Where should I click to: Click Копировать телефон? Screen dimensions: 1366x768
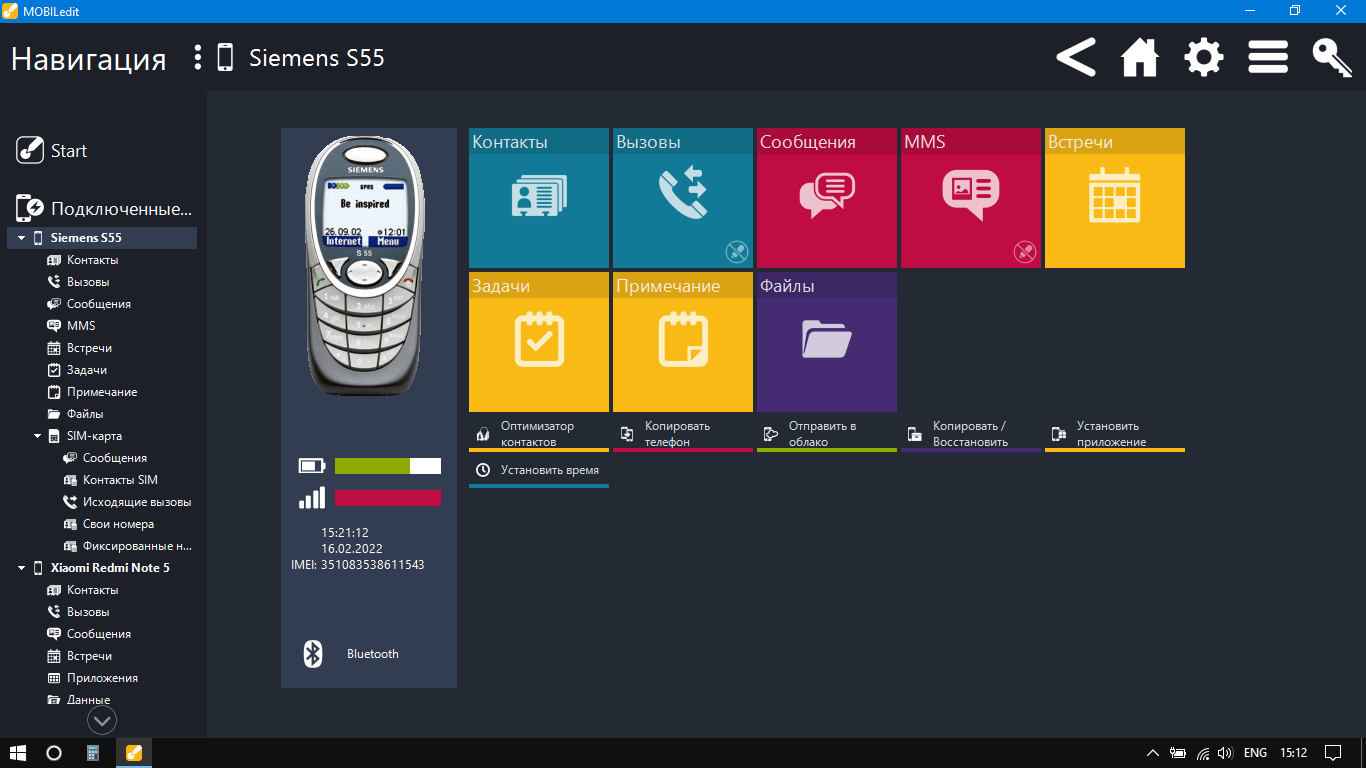tap(682, 434)
